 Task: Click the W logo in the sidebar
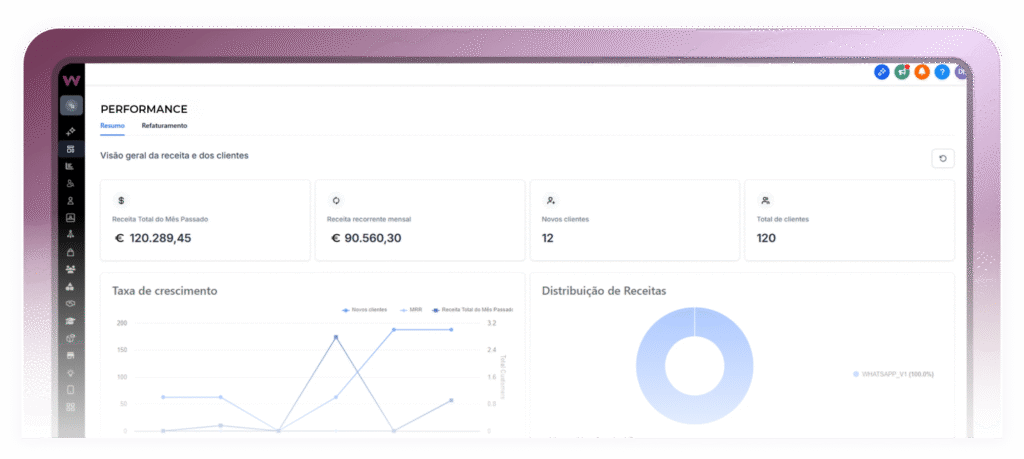coord(71,80)
